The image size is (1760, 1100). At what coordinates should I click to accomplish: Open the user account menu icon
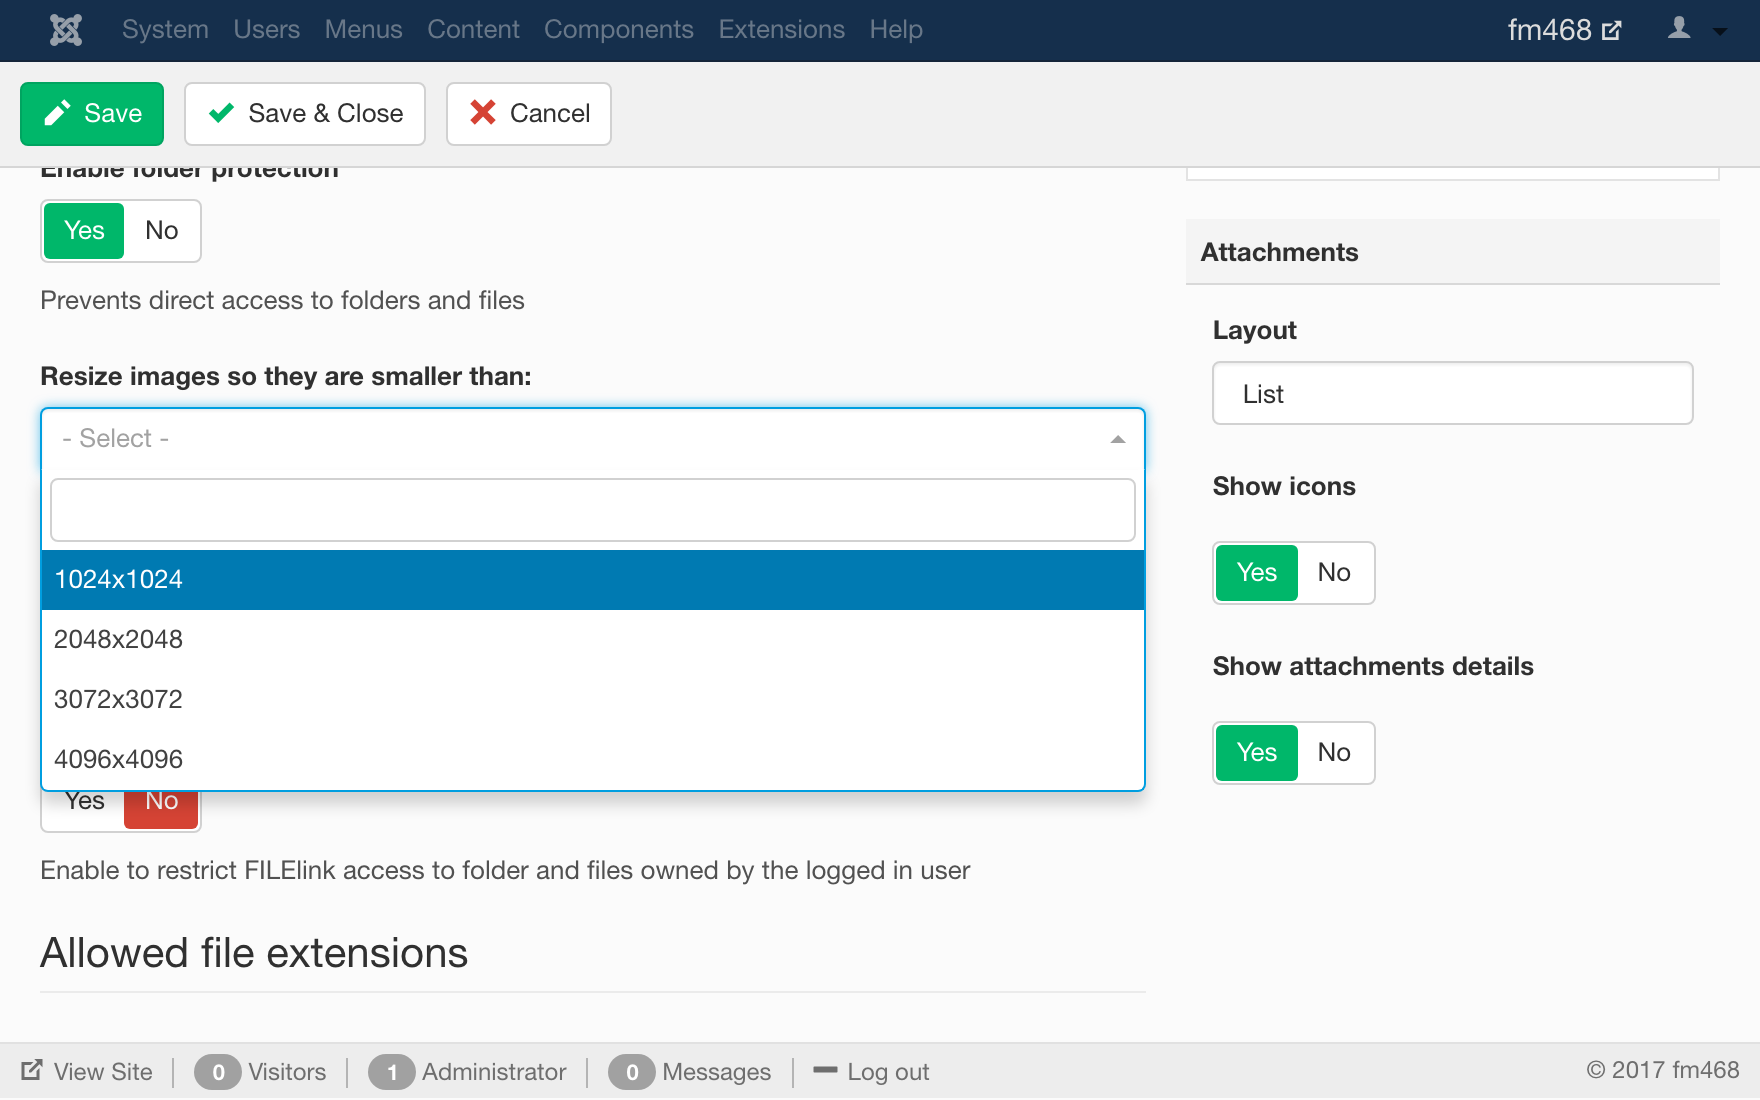[x=1680, y=29]
